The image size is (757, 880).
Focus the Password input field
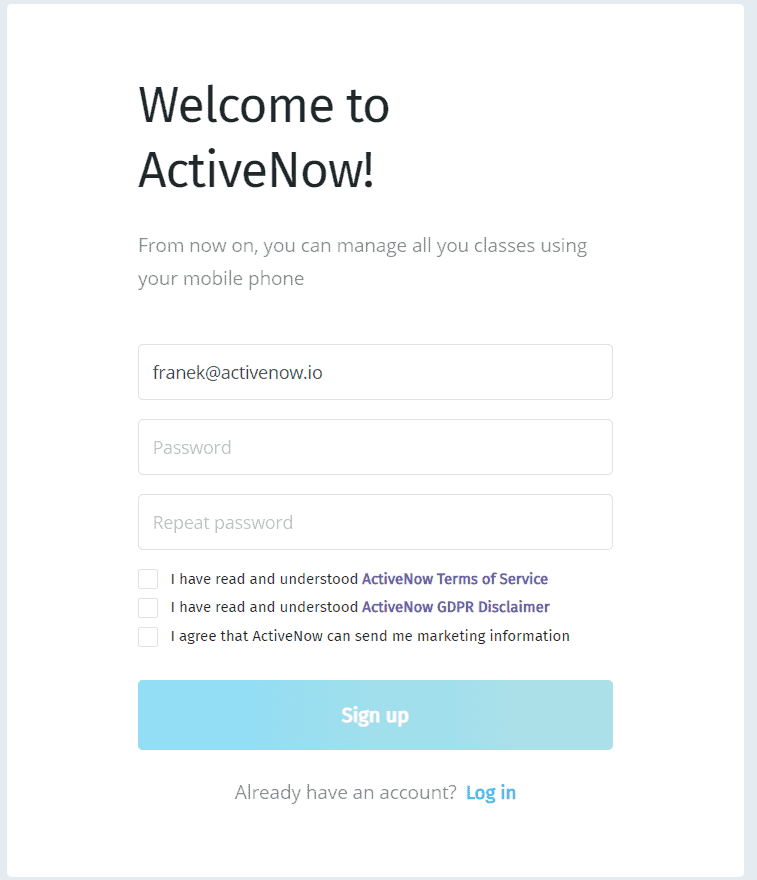(x=375, y=447)
